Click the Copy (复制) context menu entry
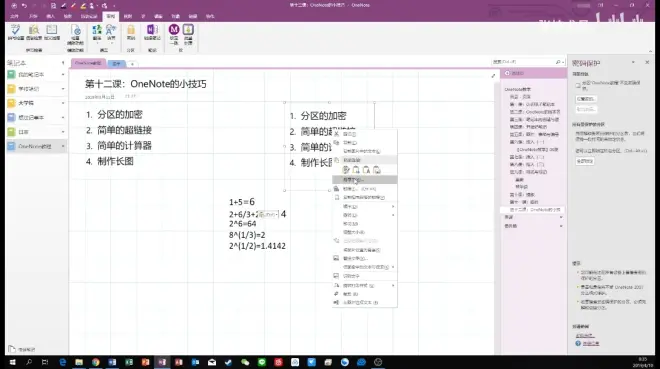The image size is (660, 369). (x=365, y=142)
